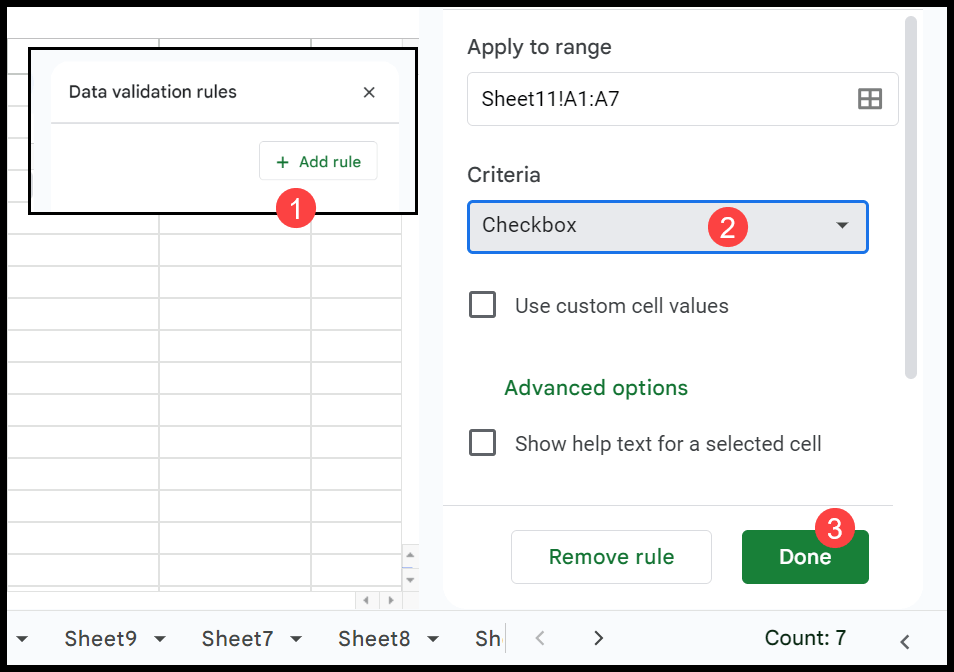
Task: Confirm with the Done button
Action: coord(805,556)
